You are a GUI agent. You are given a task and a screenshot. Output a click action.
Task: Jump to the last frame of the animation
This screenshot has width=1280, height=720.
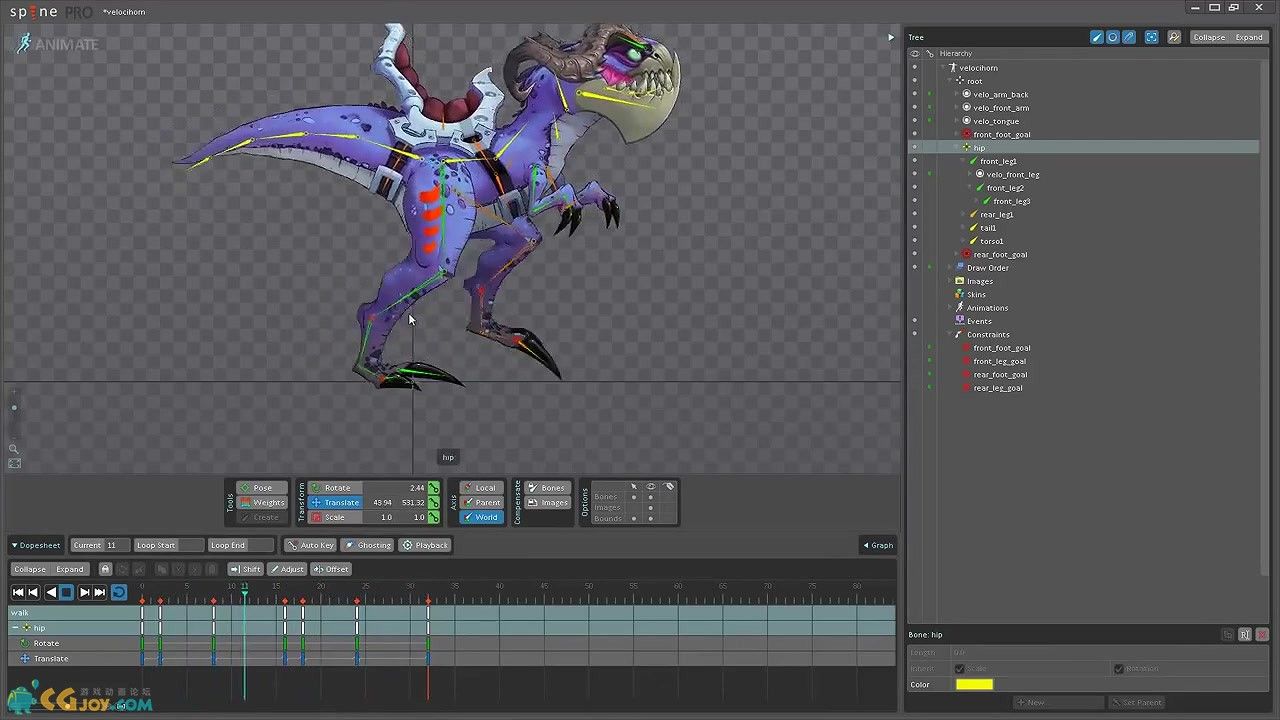click(x=99, y=592)
